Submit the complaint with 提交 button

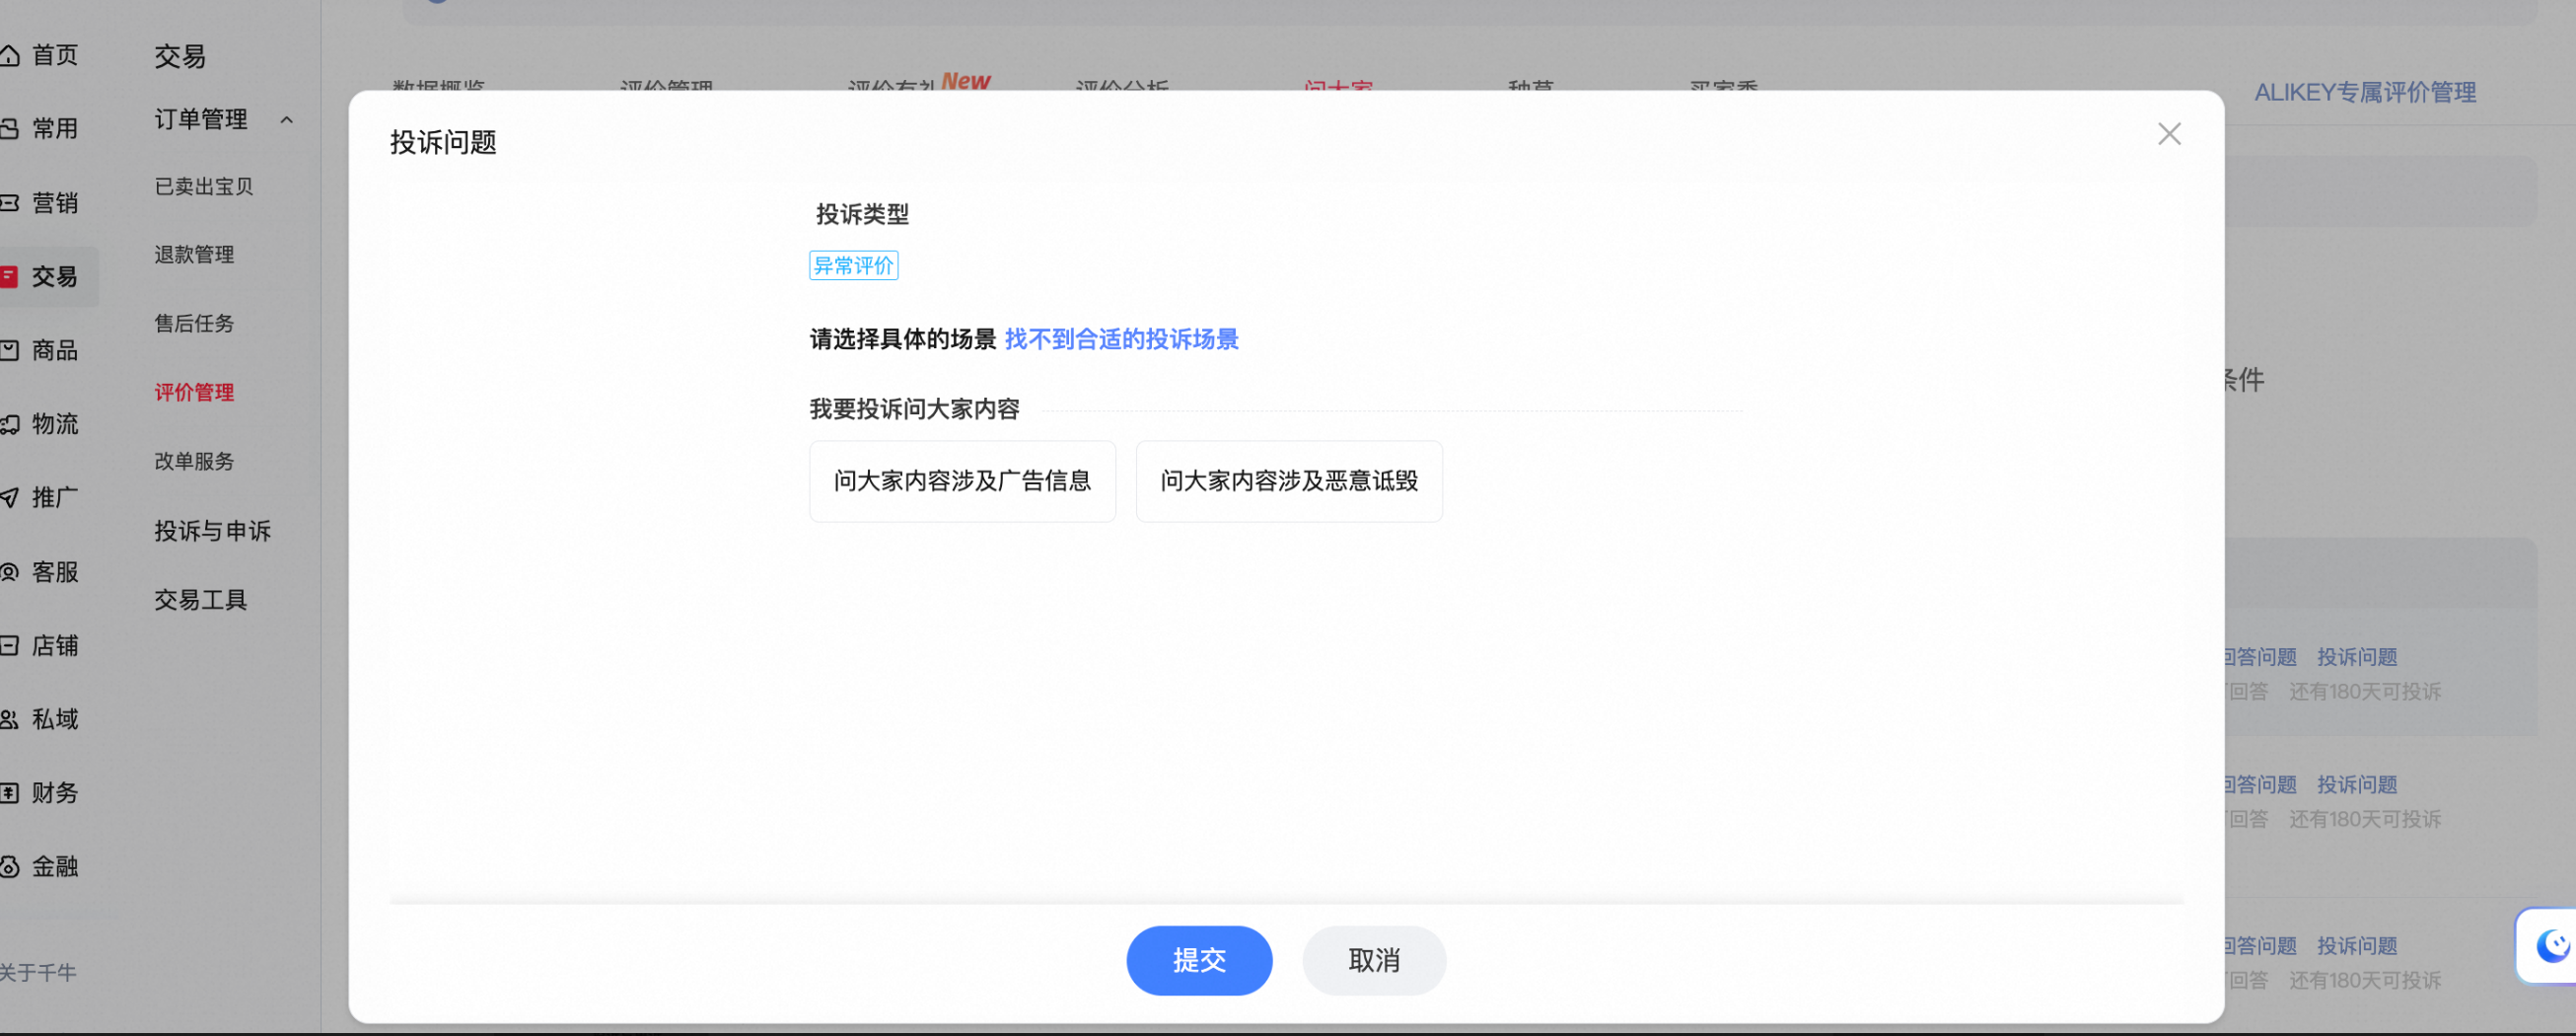pyautogui.click(x=1198, y=959)
